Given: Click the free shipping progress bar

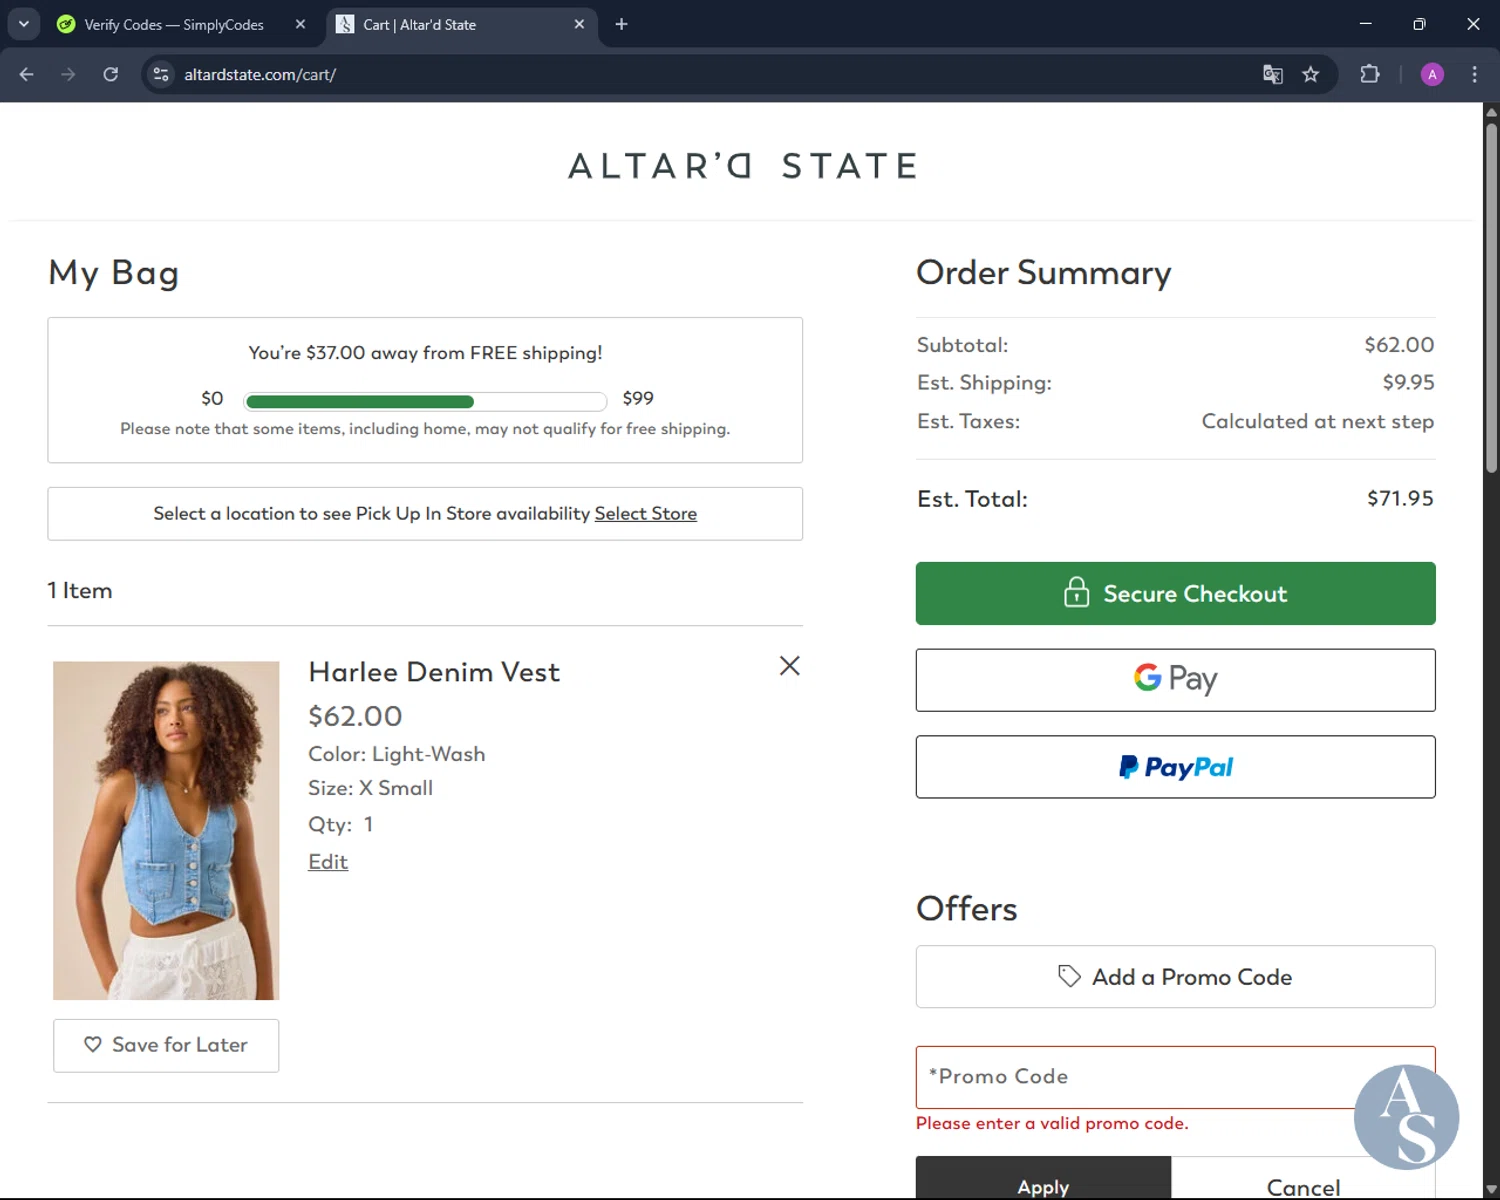Looking at the screenshot, I should tap(425, 402).
